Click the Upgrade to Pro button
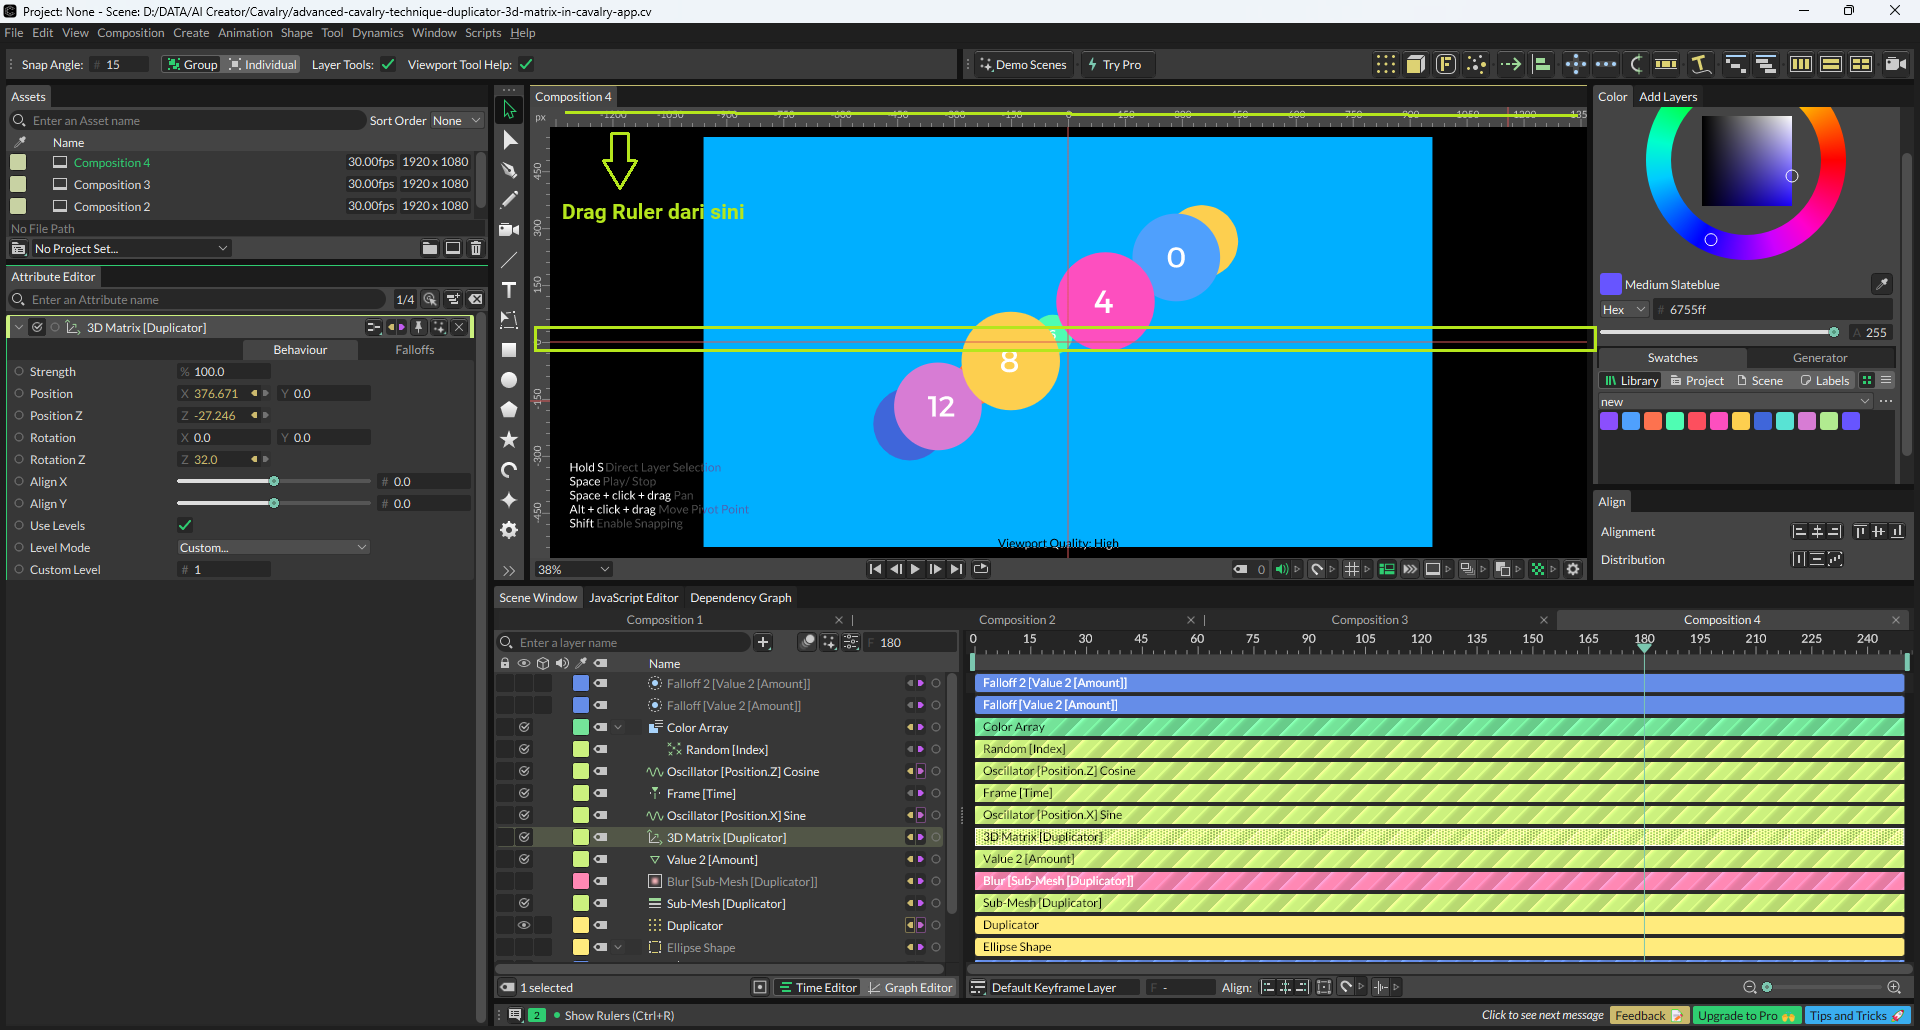Viewport: 1920px width, 1030px height. point(1746,1016)
